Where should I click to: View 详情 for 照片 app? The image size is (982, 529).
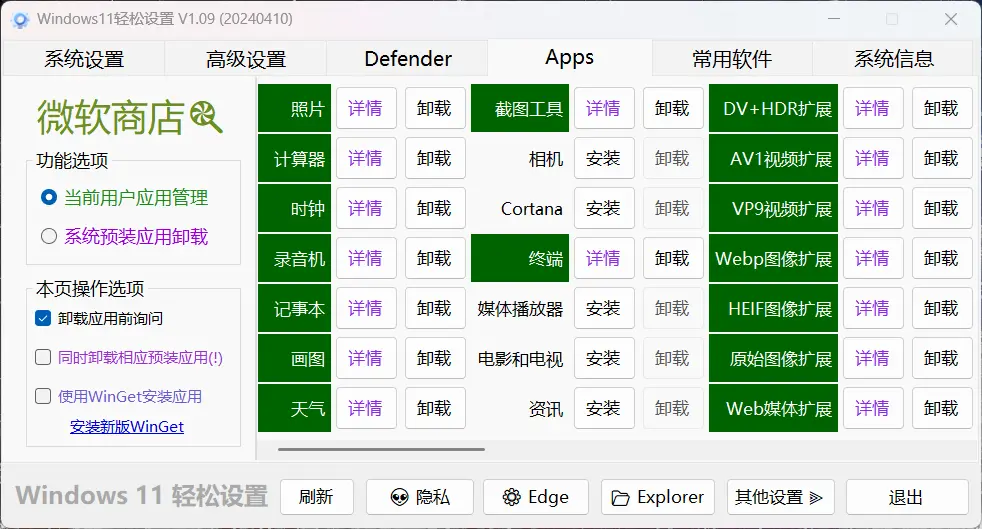click(366, 108)
